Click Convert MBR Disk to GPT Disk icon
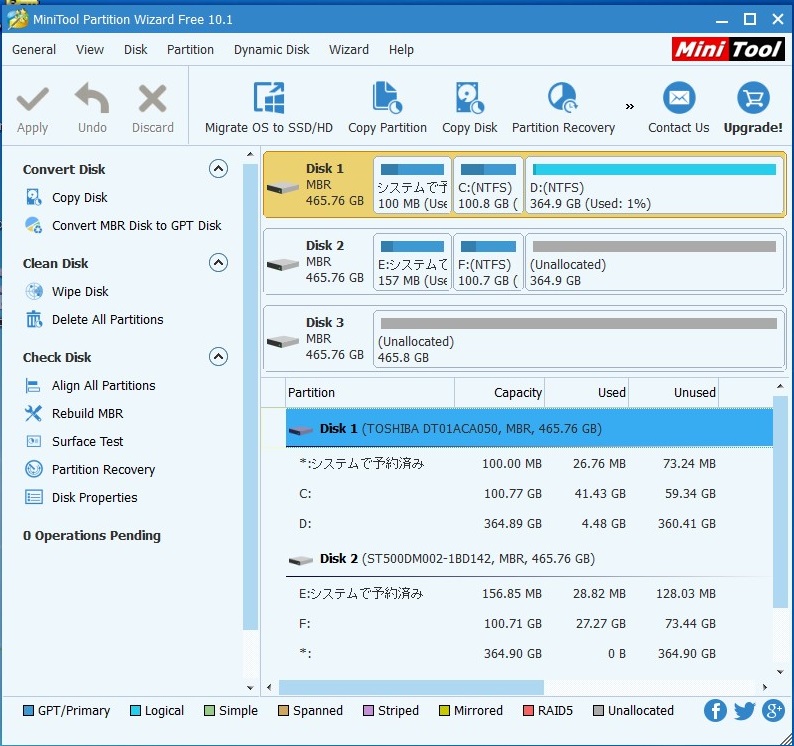The image size is (794, 746). point(34,225)
